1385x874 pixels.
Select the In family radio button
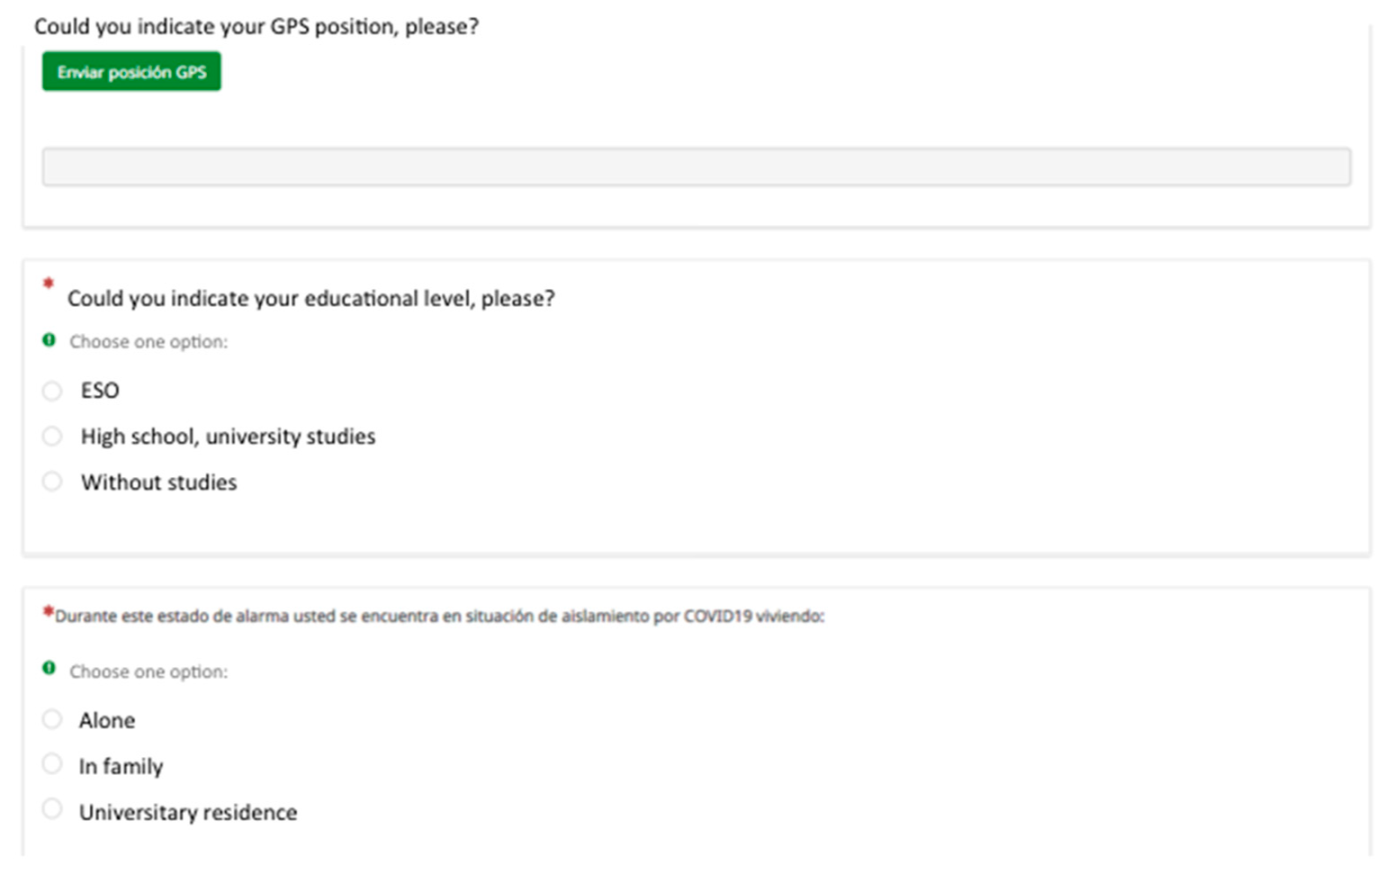[52, 765]
